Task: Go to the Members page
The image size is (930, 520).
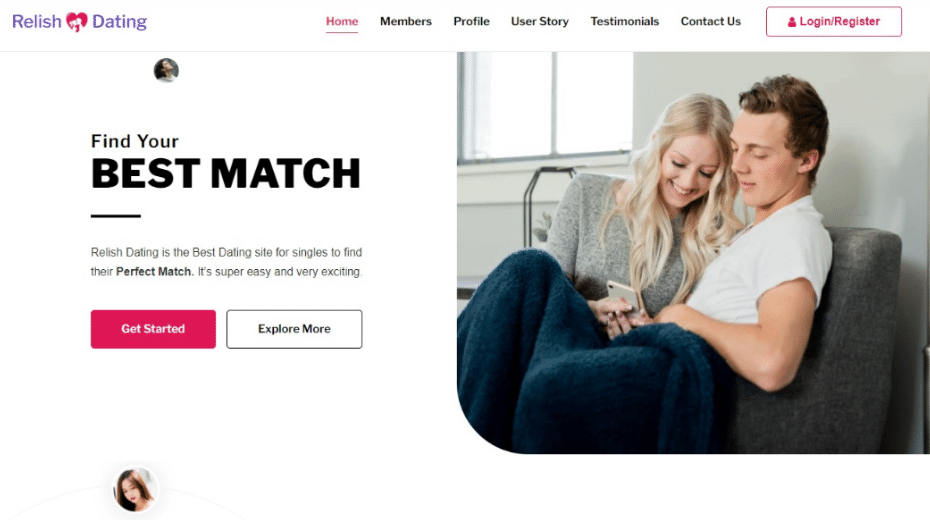Action: point(406,21)
